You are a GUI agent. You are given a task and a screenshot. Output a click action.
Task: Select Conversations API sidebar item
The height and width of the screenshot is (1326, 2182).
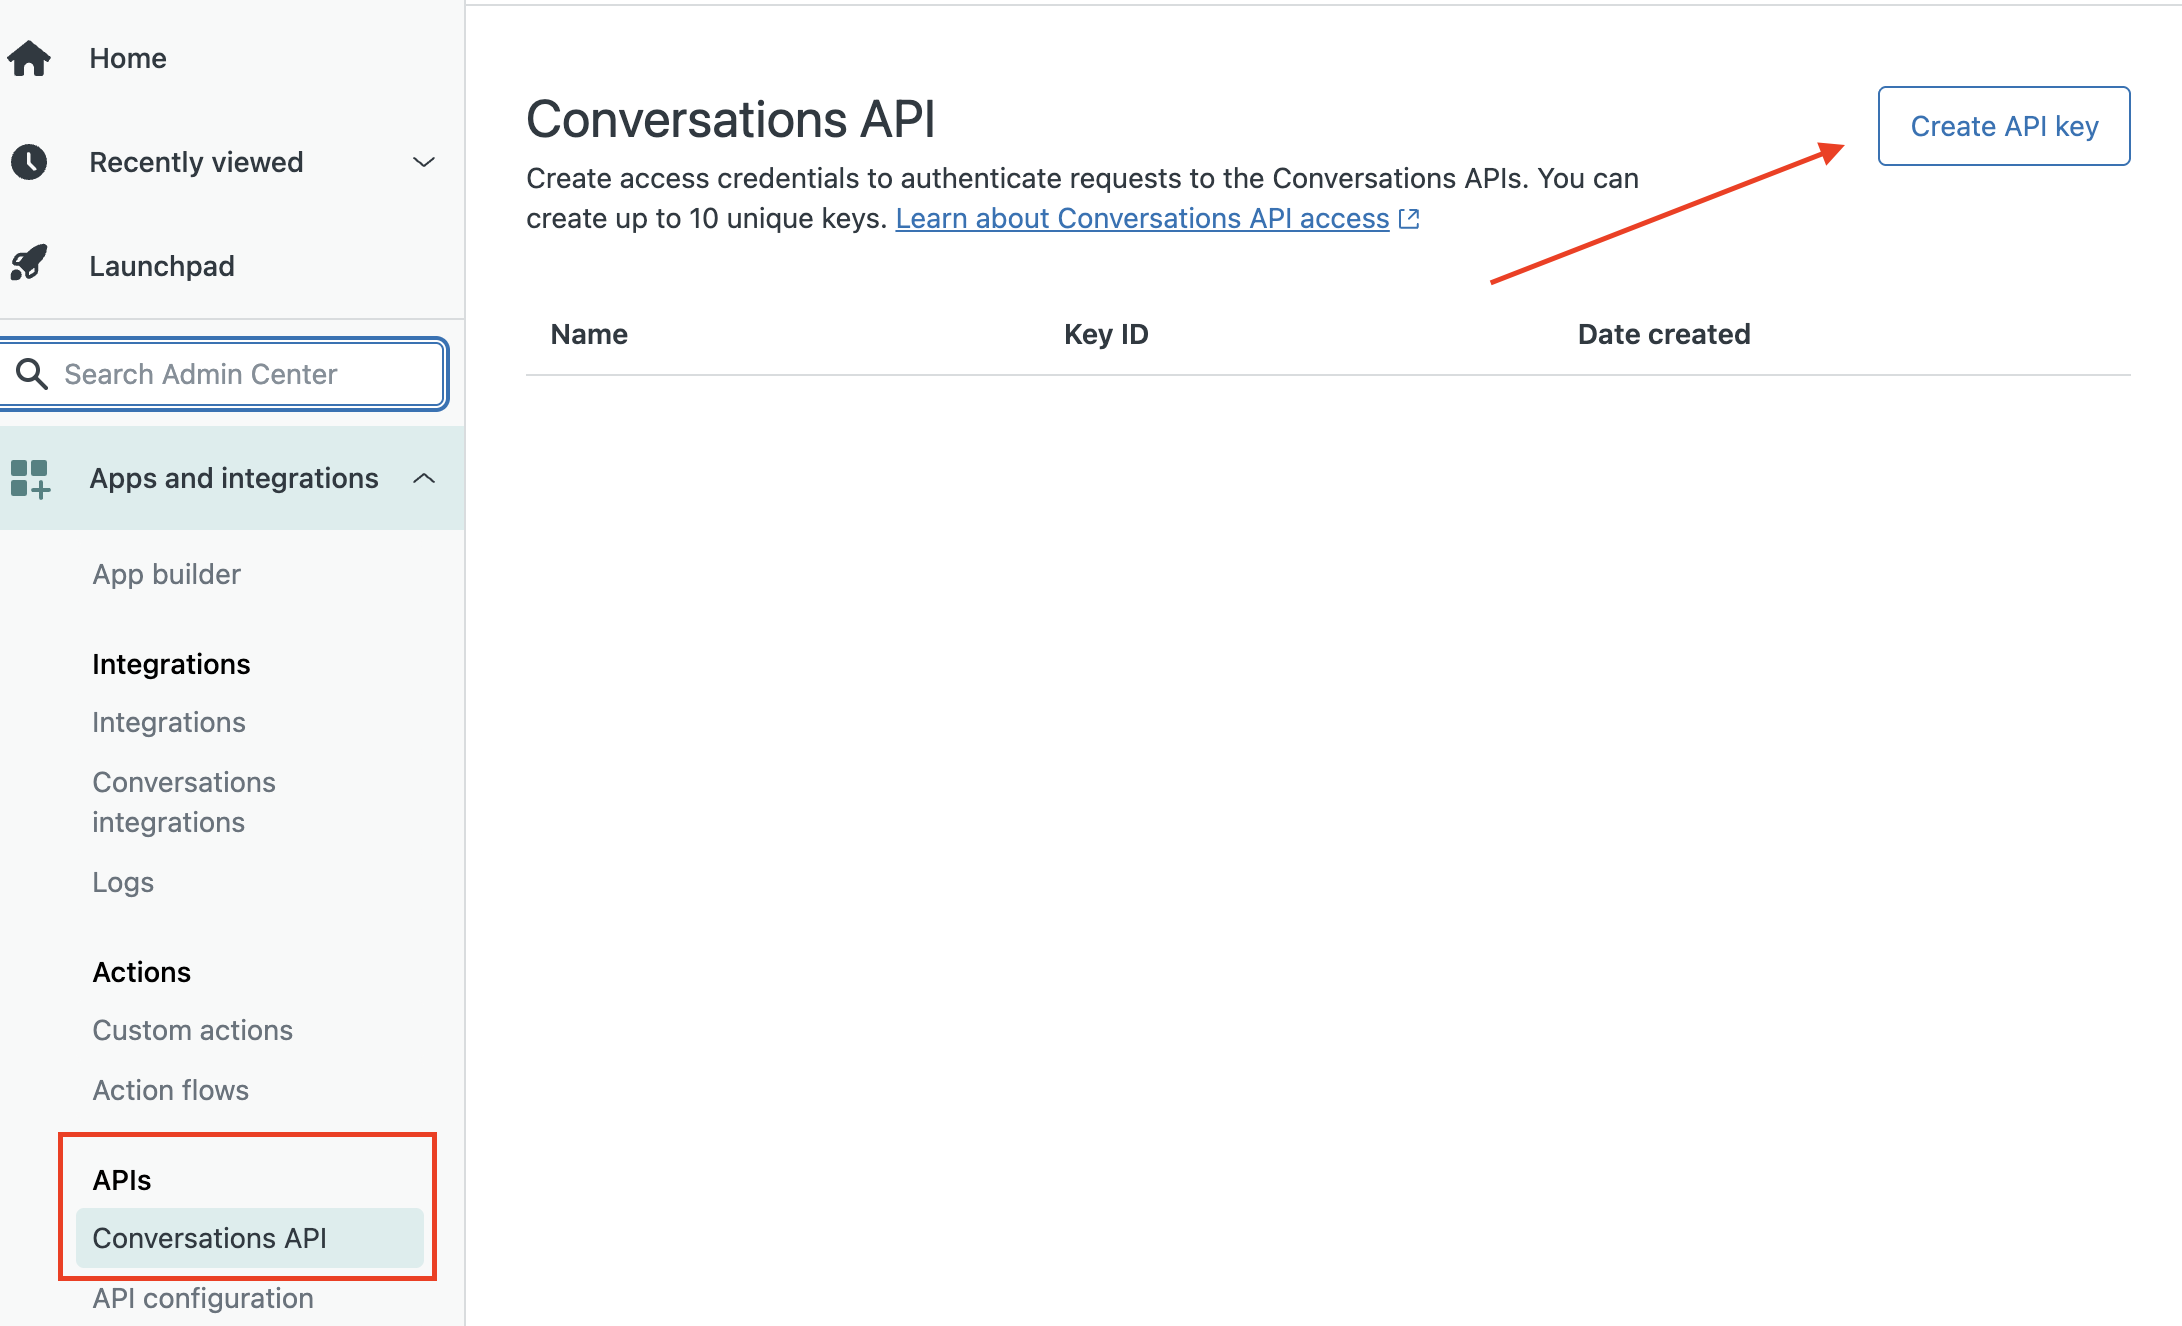click(250, 1238)
